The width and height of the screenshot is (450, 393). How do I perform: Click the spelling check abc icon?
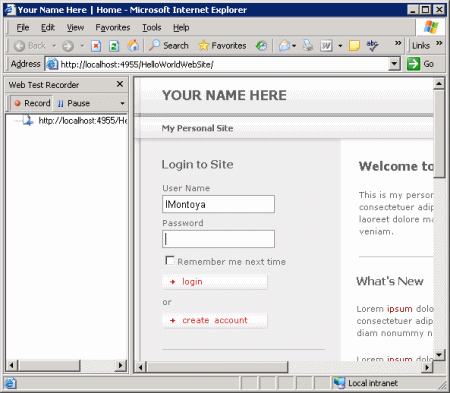coord(372,45)
